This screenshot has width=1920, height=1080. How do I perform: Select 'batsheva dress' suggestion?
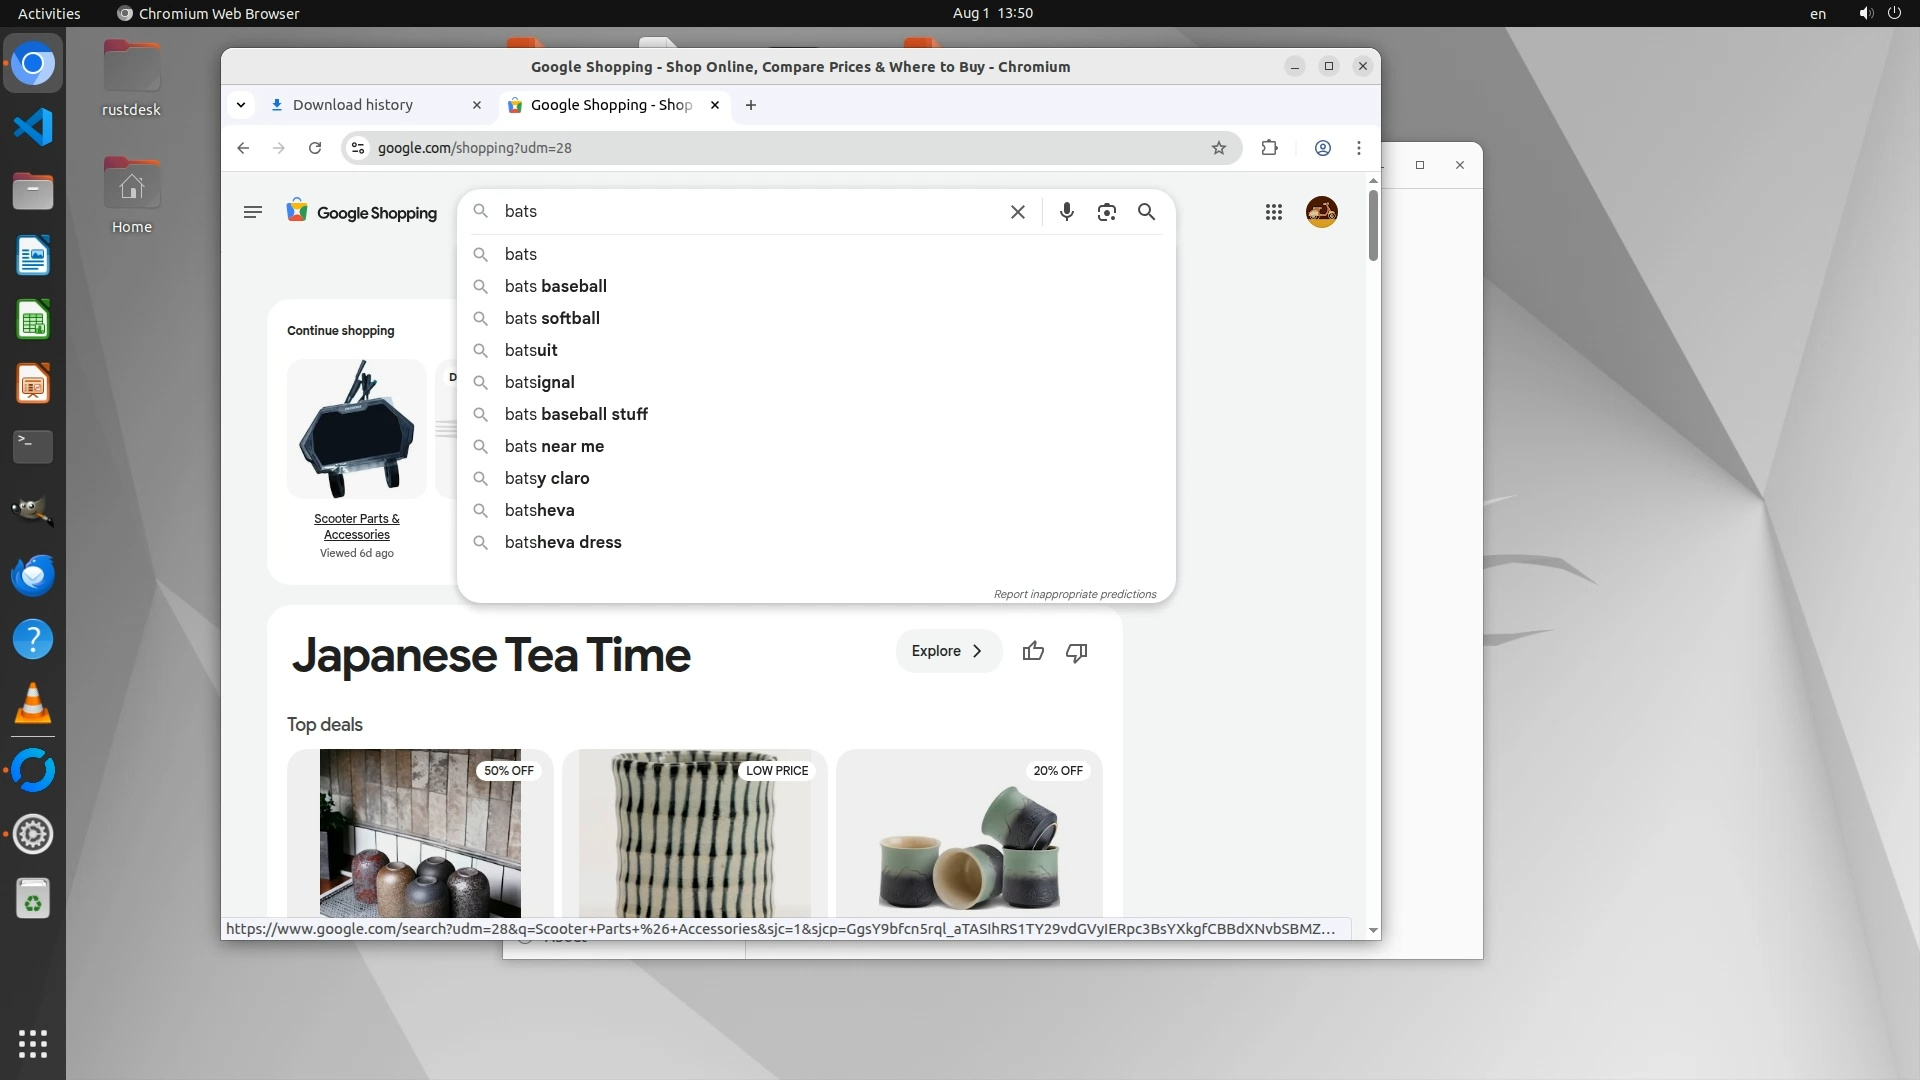coord(562,542)
